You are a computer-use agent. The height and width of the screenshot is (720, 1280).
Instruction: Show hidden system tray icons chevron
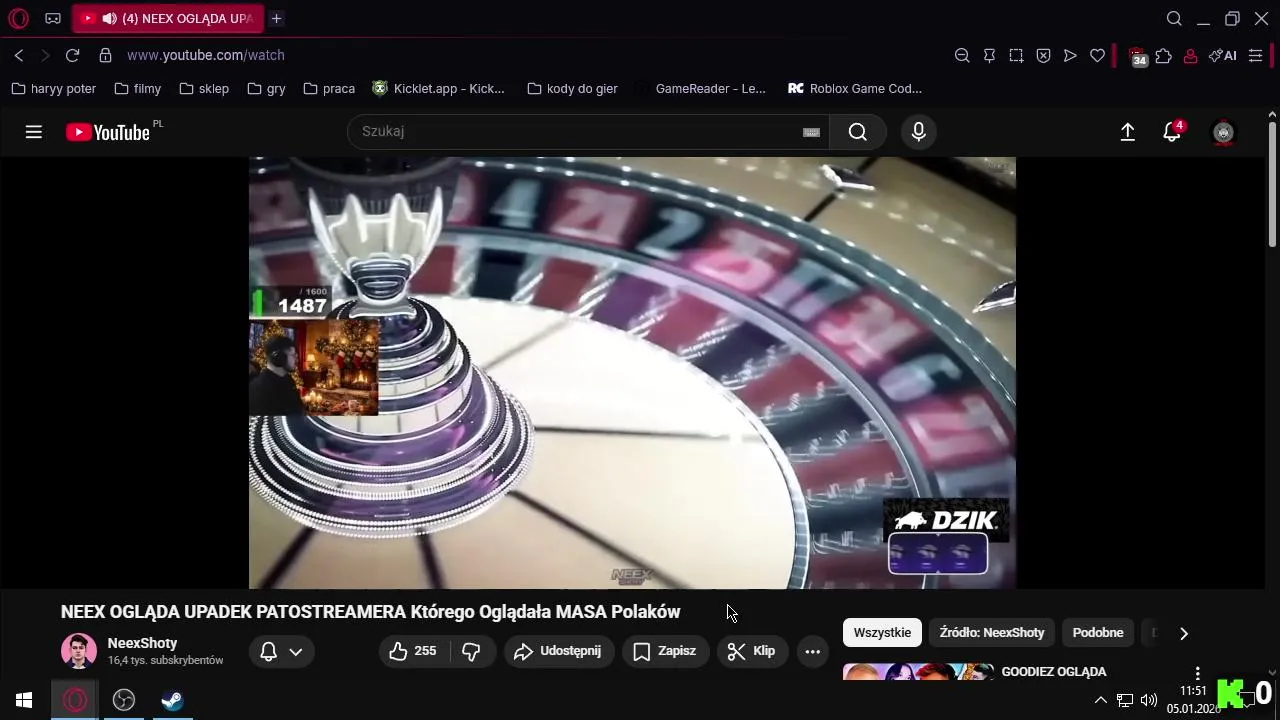point(1101,700)
